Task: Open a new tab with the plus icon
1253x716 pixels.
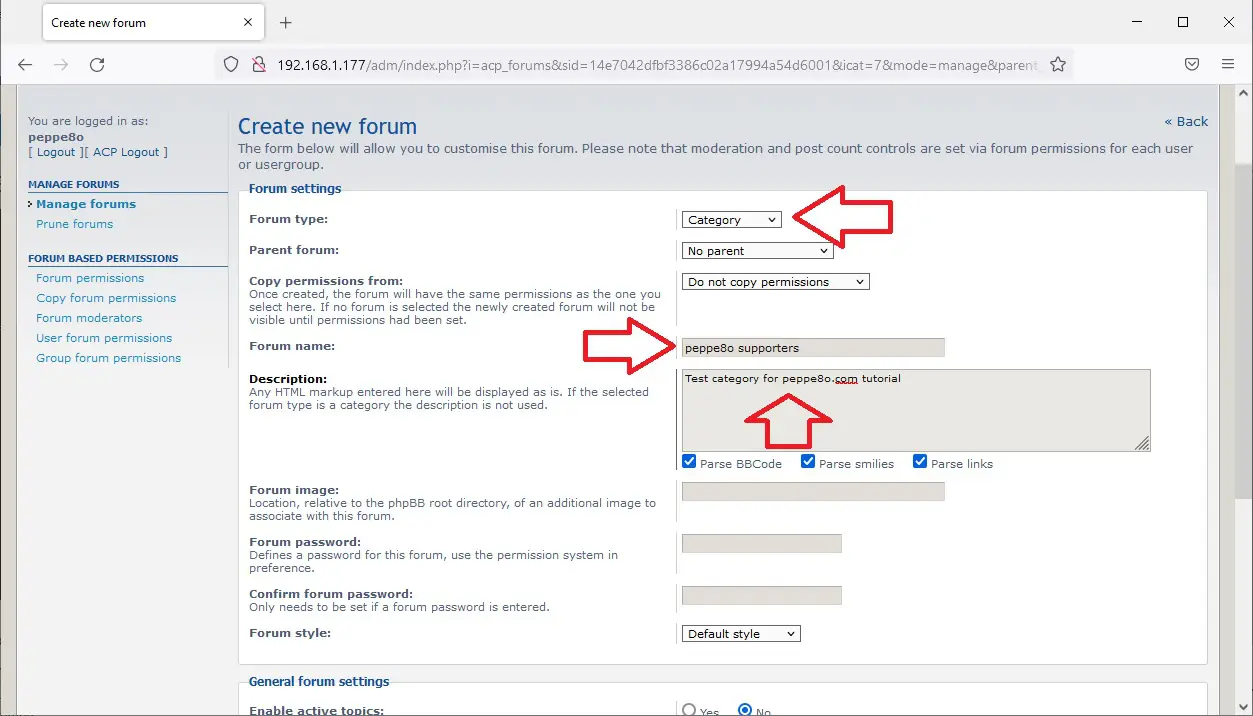Action: (x=286, y=22)
